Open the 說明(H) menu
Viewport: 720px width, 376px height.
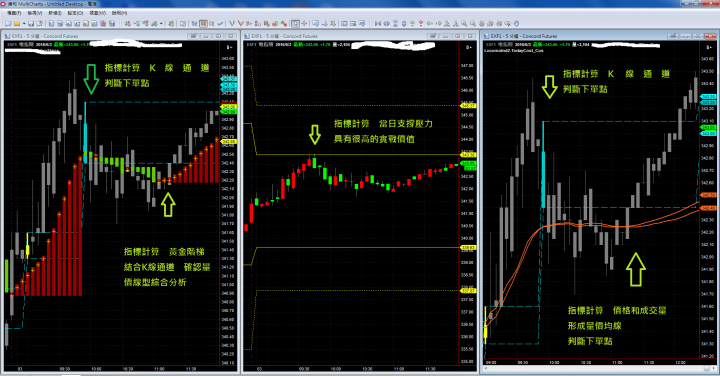(x=119, y=13)
